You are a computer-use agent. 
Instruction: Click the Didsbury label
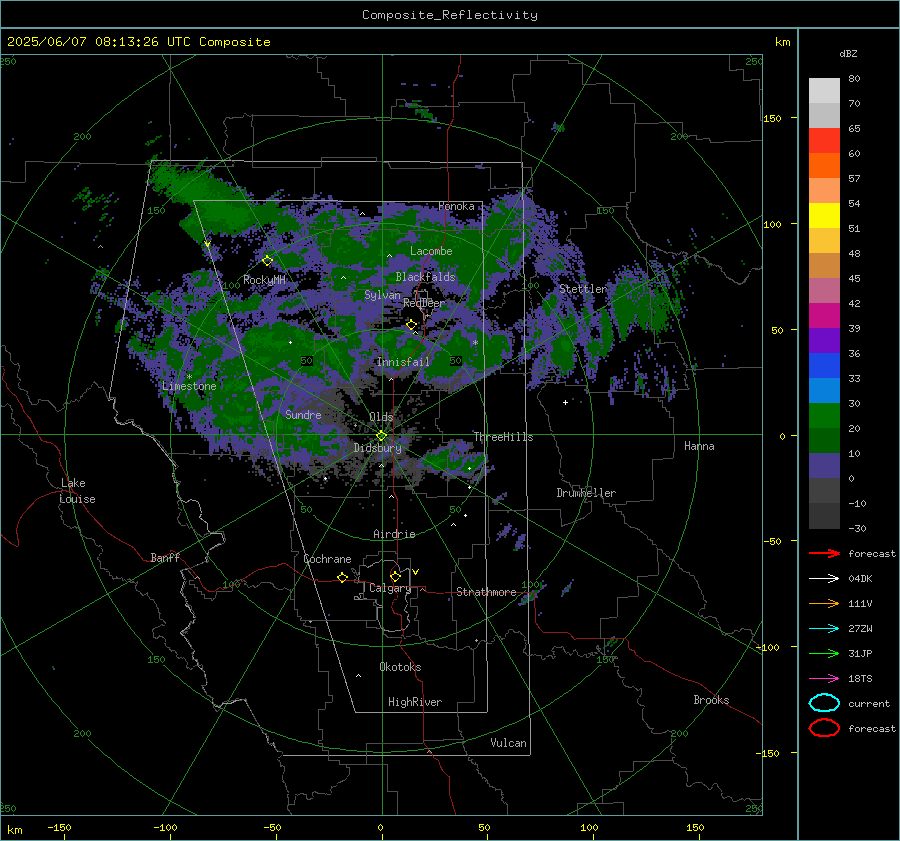377,448
